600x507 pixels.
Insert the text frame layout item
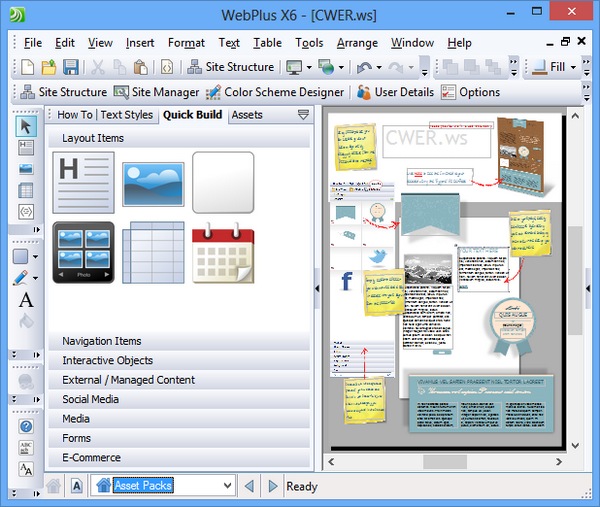pos(83,183)
